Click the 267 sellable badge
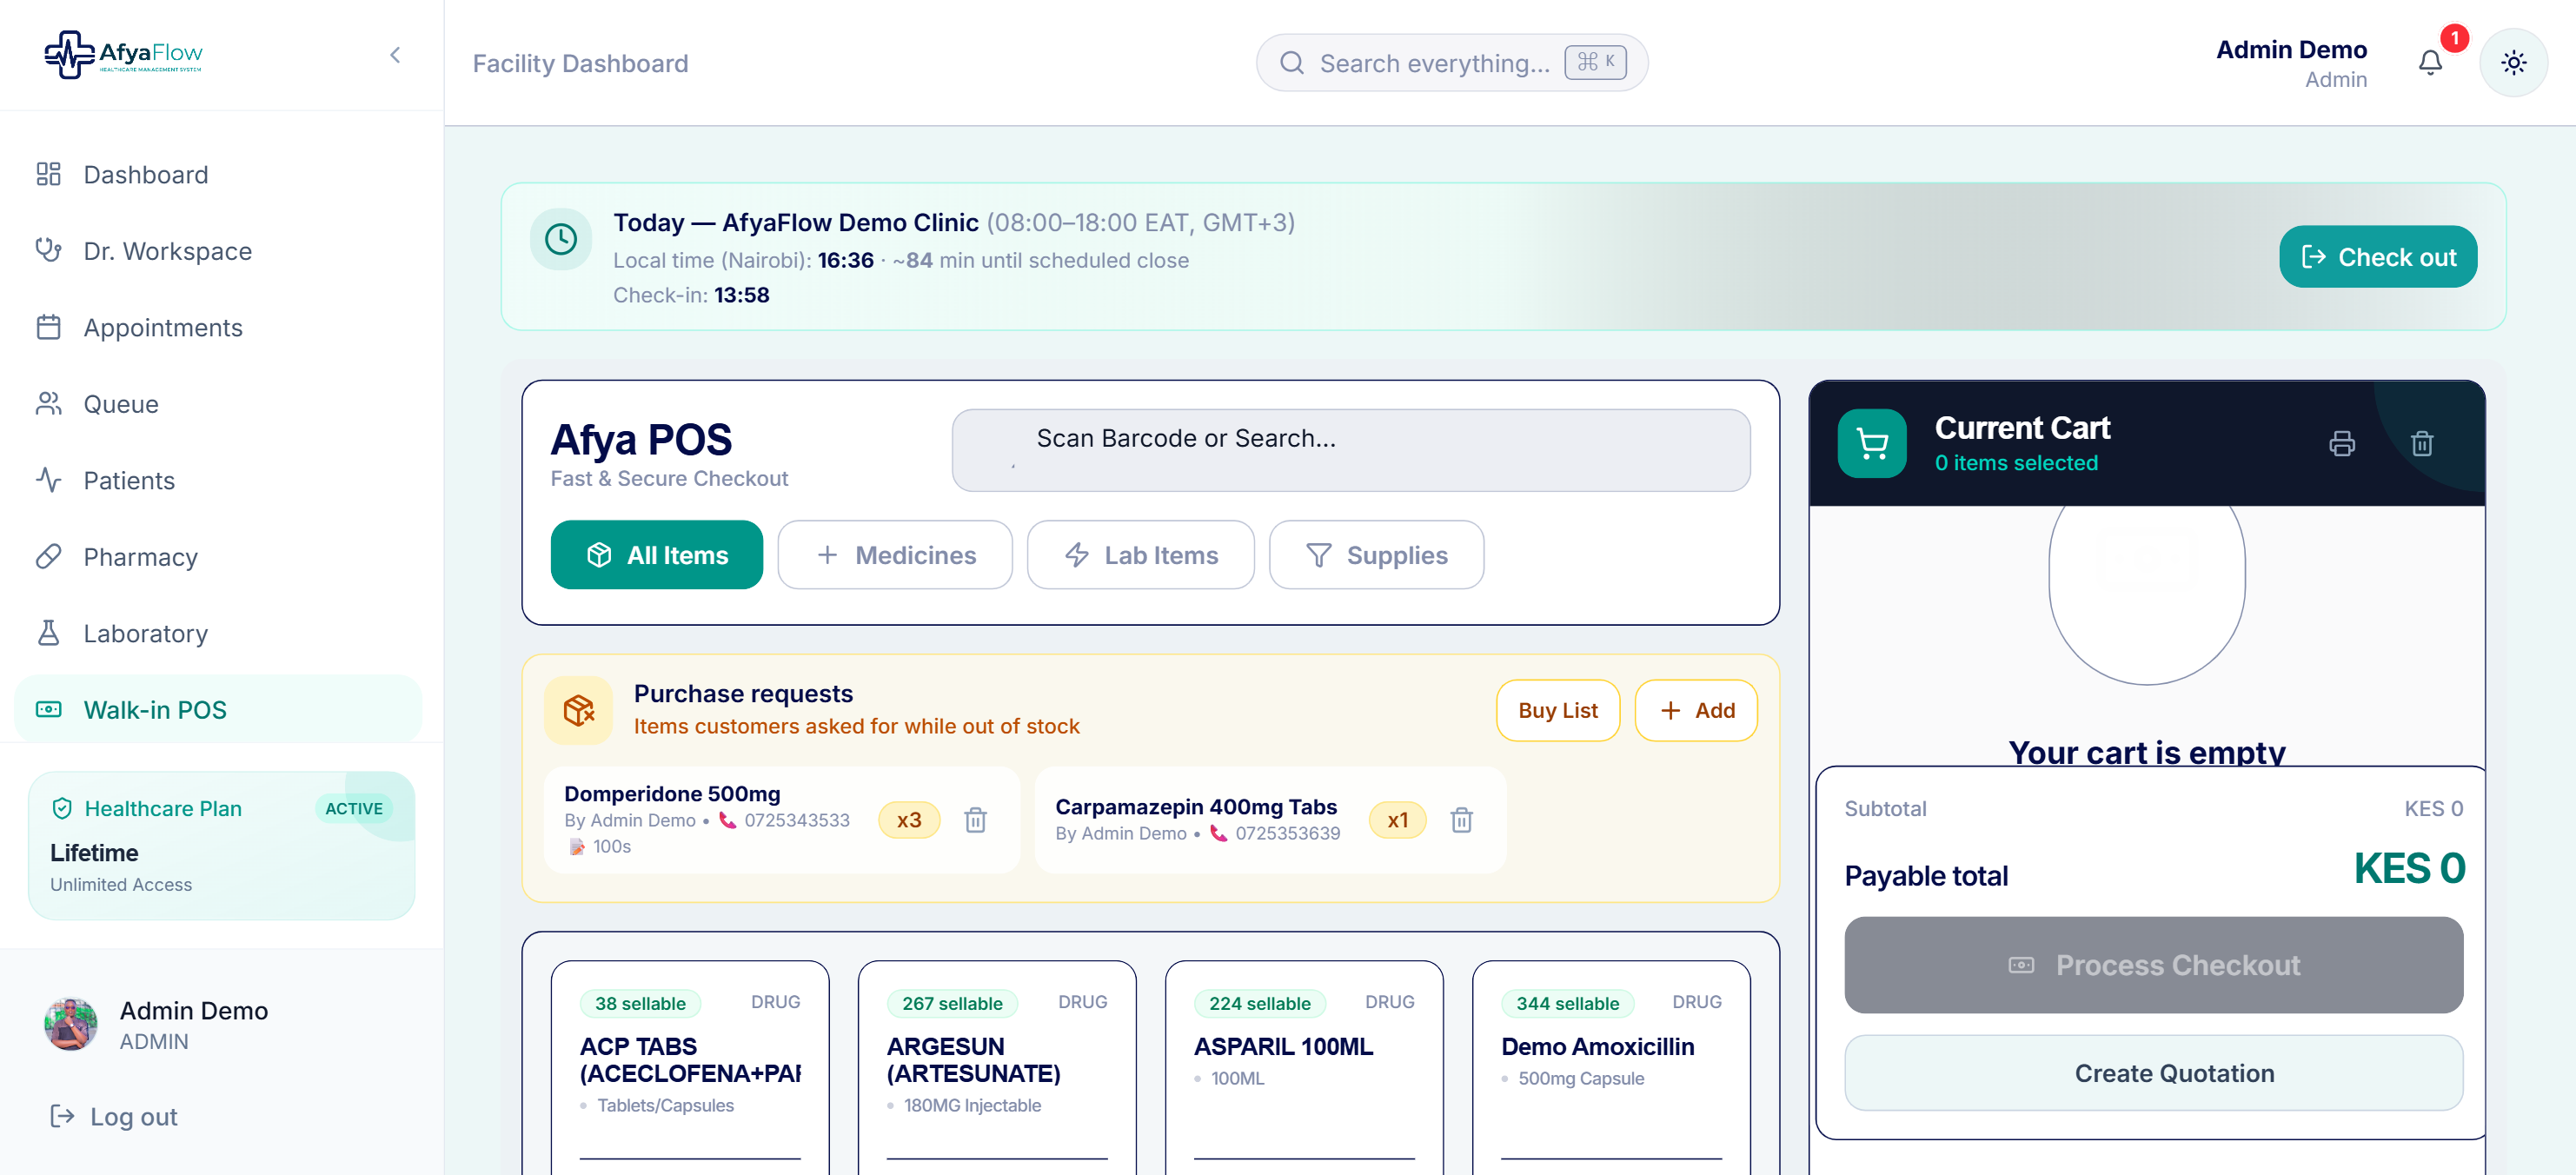This screenshot has width=2576, height=1175. (x=952, y=1003)
